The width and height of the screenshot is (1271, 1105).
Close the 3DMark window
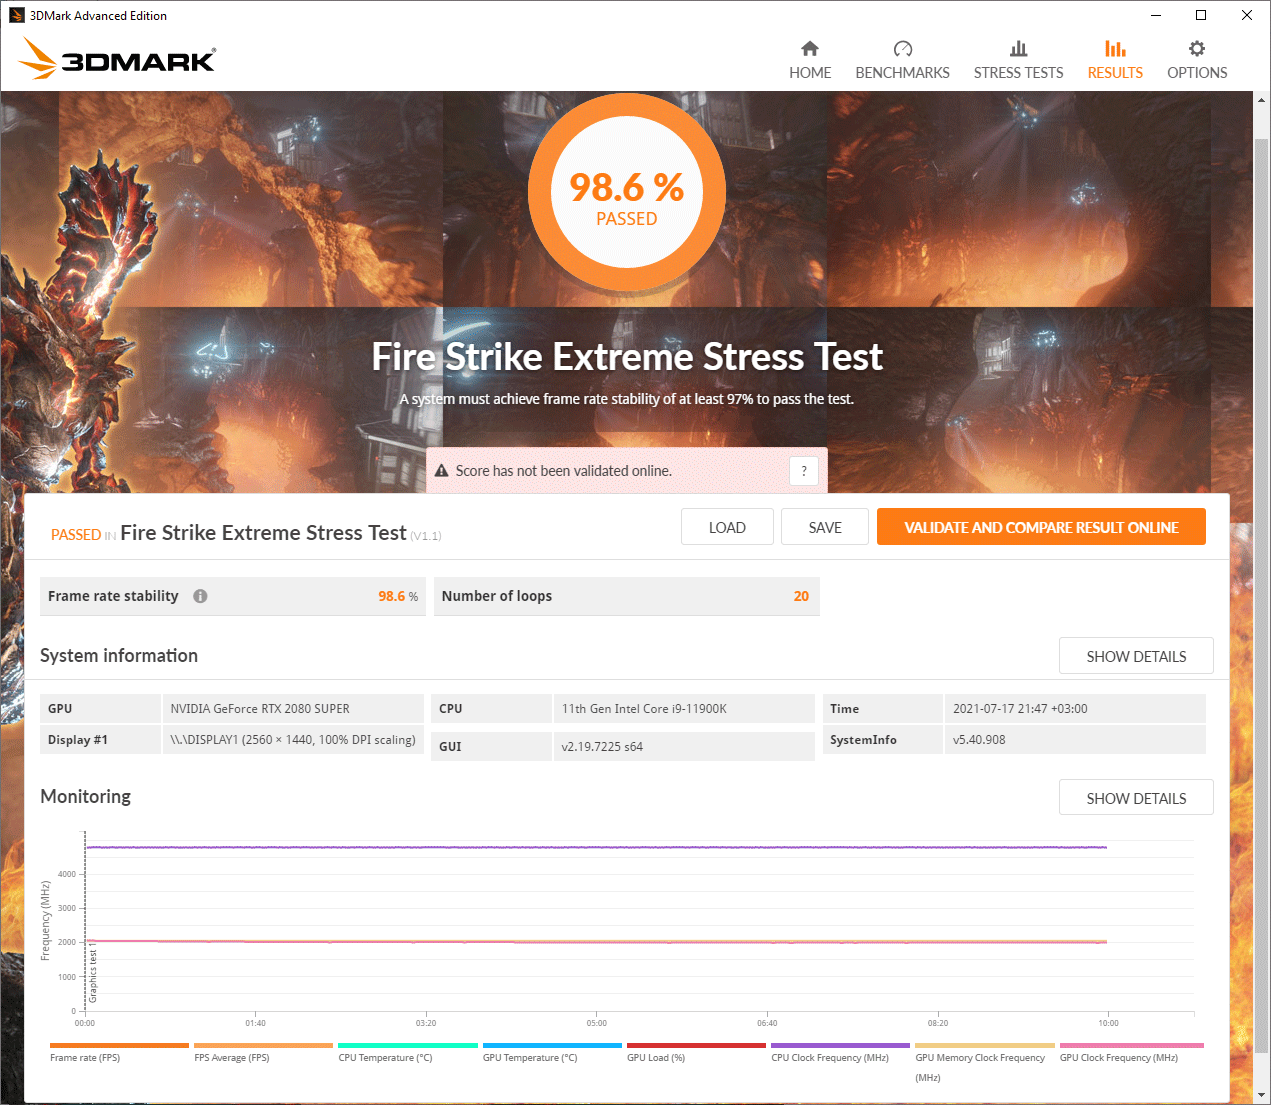tap(1247, 15)
